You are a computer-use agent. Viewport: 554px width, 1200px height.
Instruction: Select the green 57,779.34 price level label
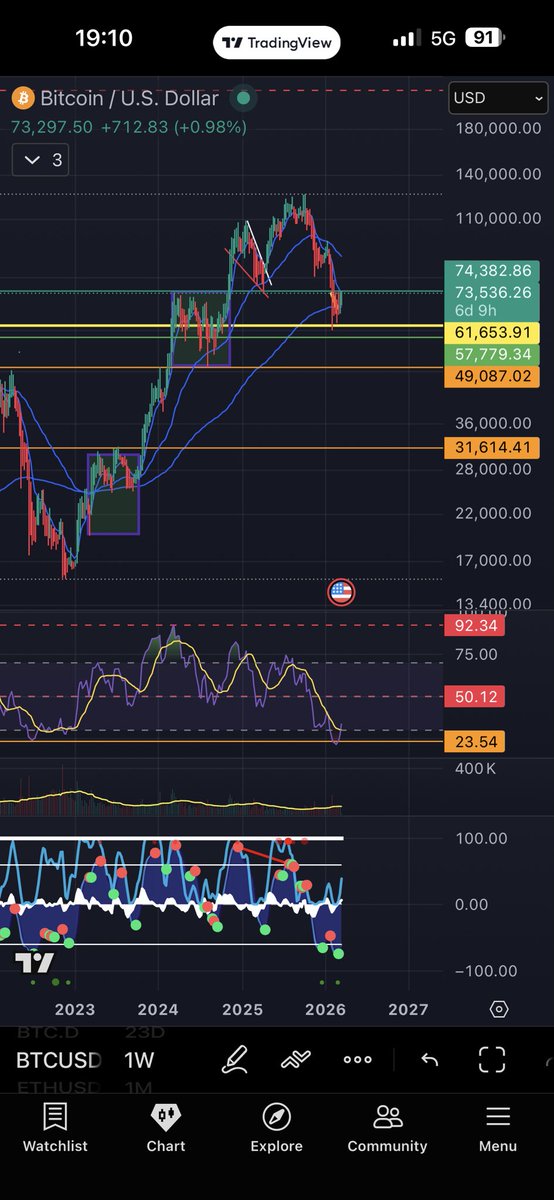point(494,354)
